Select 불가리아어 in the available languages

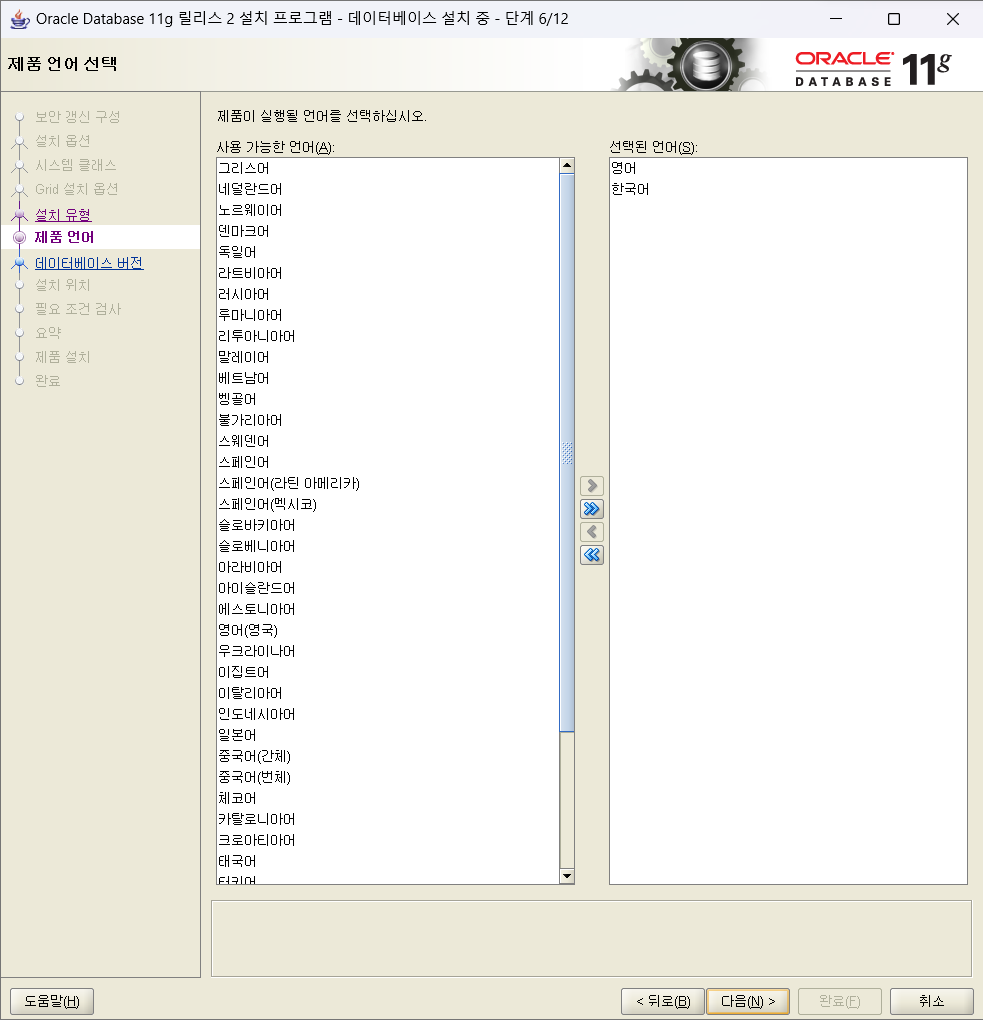click(388, 420)
